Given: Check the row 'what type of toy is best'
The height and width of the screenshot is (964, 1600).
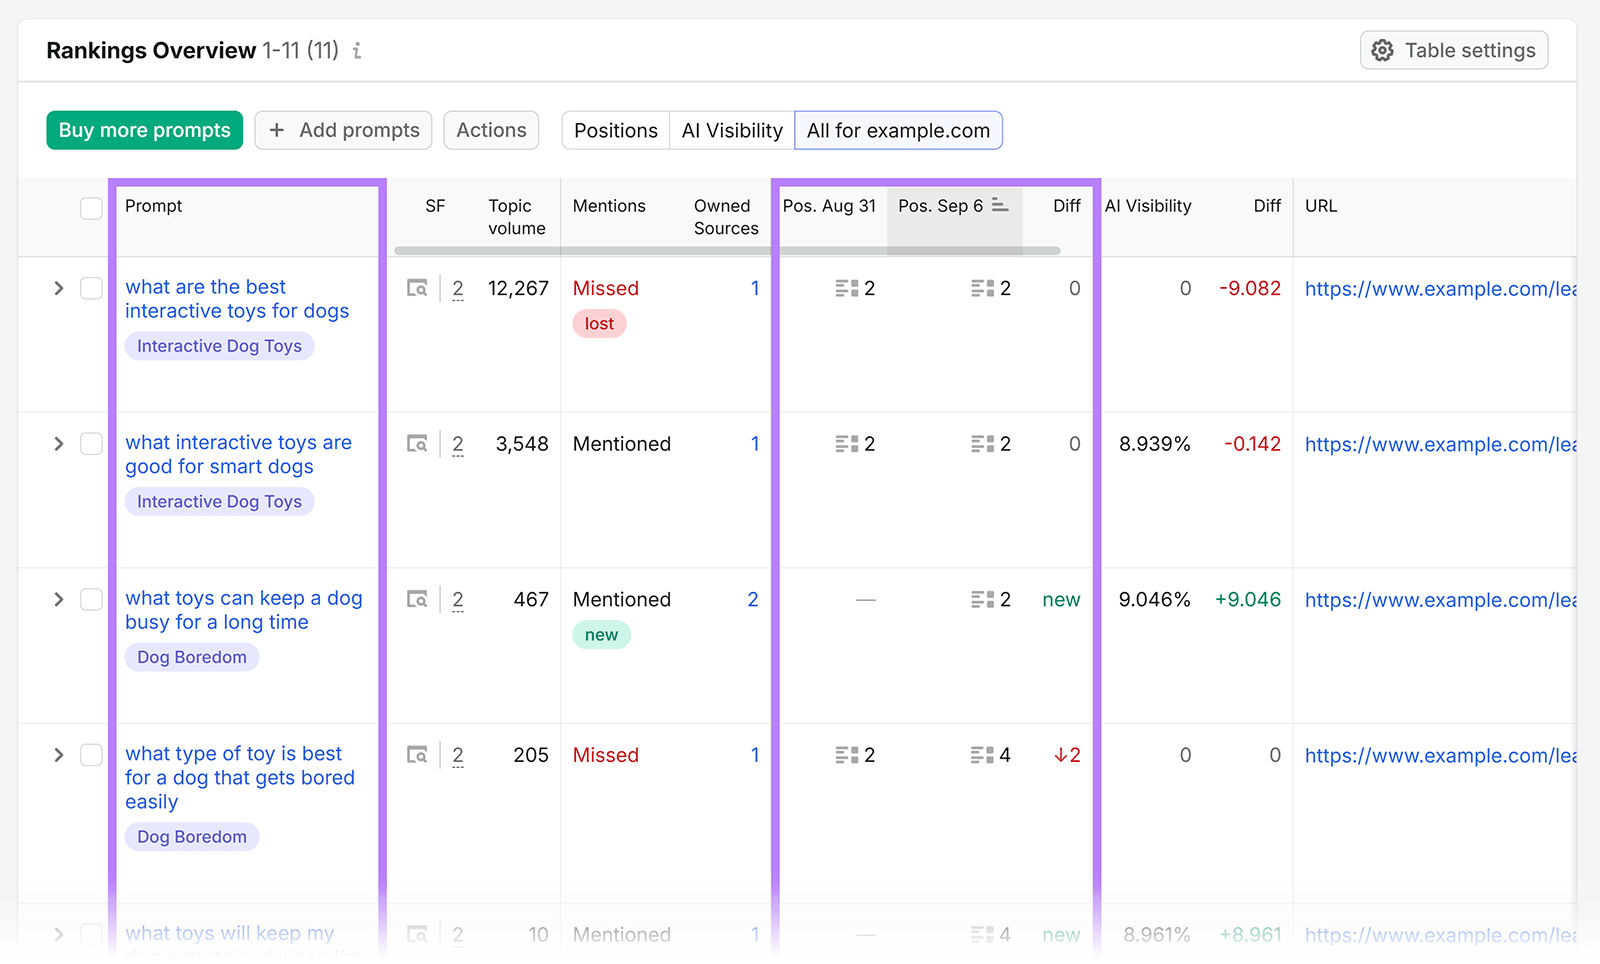Looking at the screenshot, I should coord(91,755).
